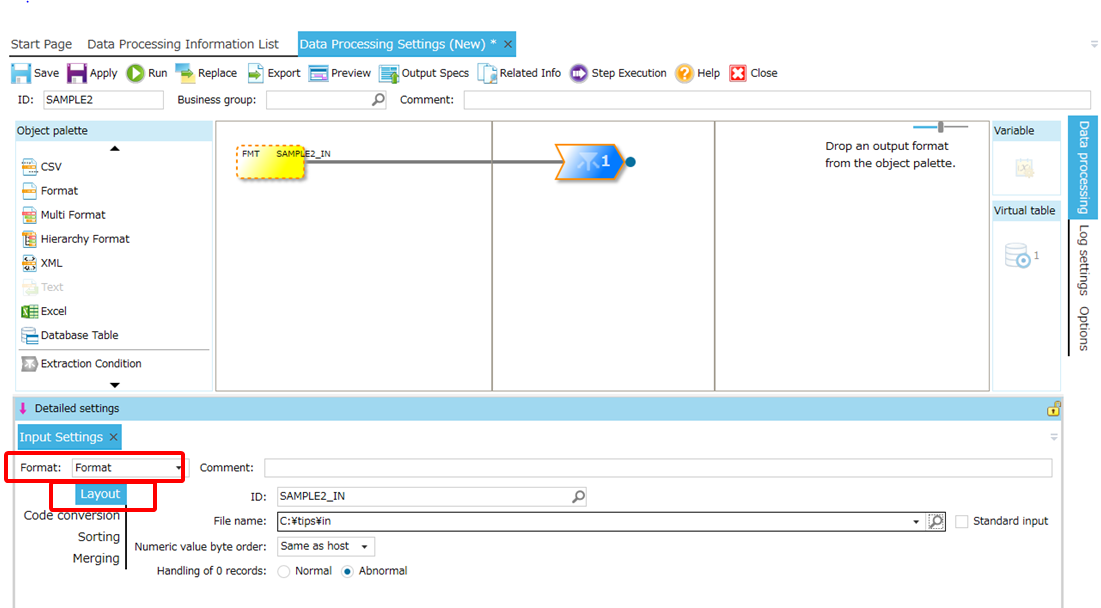Enable the Standard input checkbox
This screenshot has height=608, width=1101.
962,521
